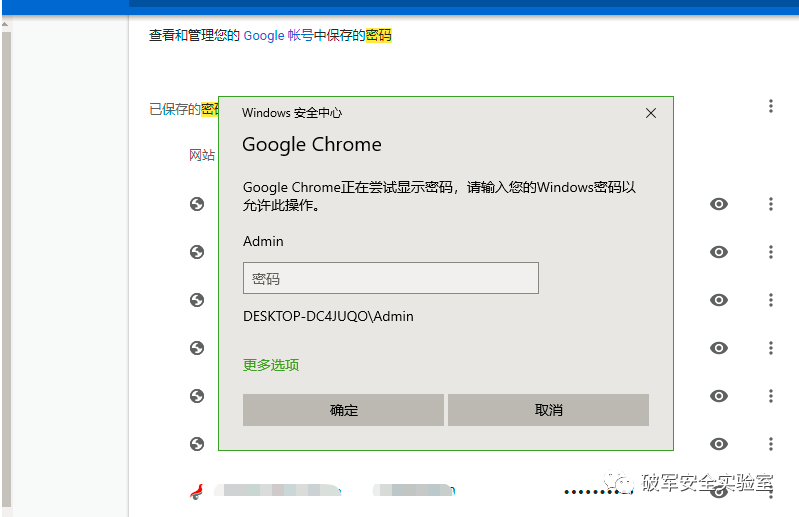Click the scroll-up arrow on the left scrollbar
799x517 pixels.
(6, 24)
